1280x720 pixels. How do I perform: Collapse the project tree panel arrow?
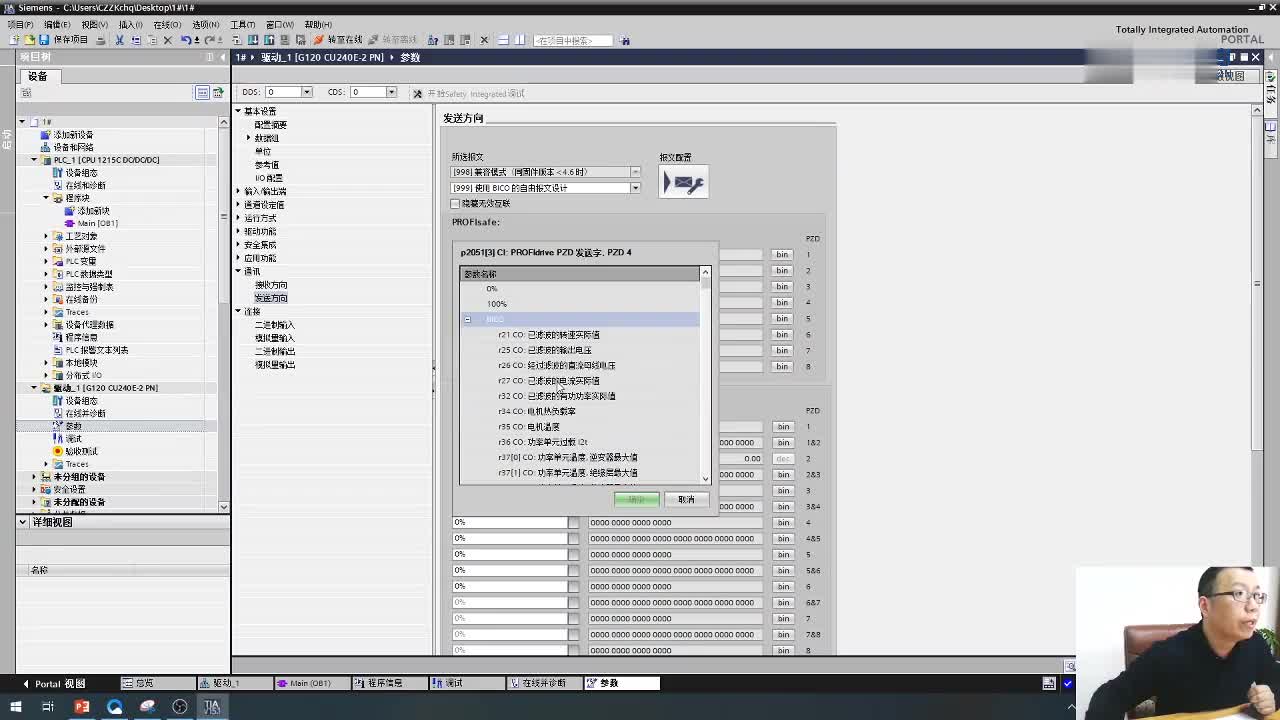pos(223,57)
